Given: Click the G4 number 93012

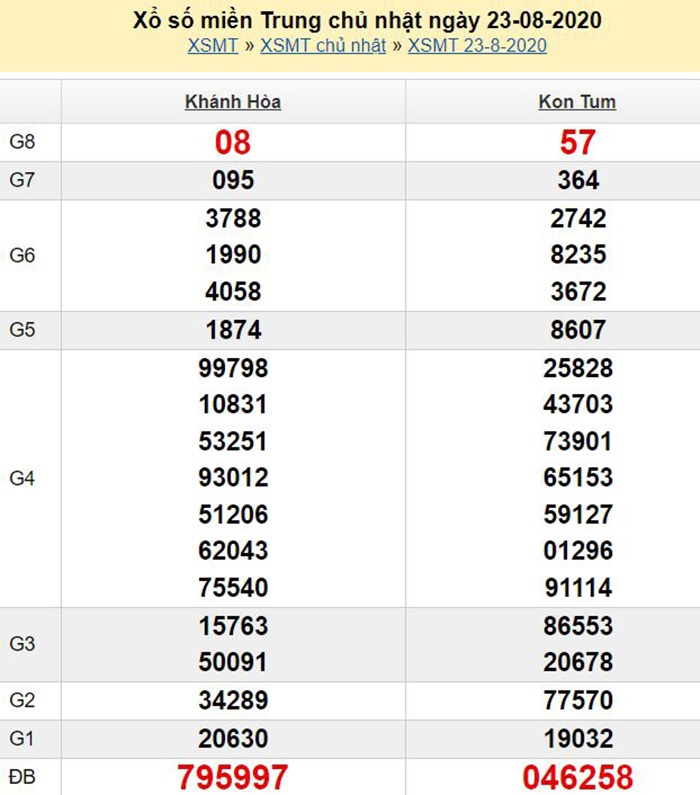Looking at the screenshot, I should point(233,478).
